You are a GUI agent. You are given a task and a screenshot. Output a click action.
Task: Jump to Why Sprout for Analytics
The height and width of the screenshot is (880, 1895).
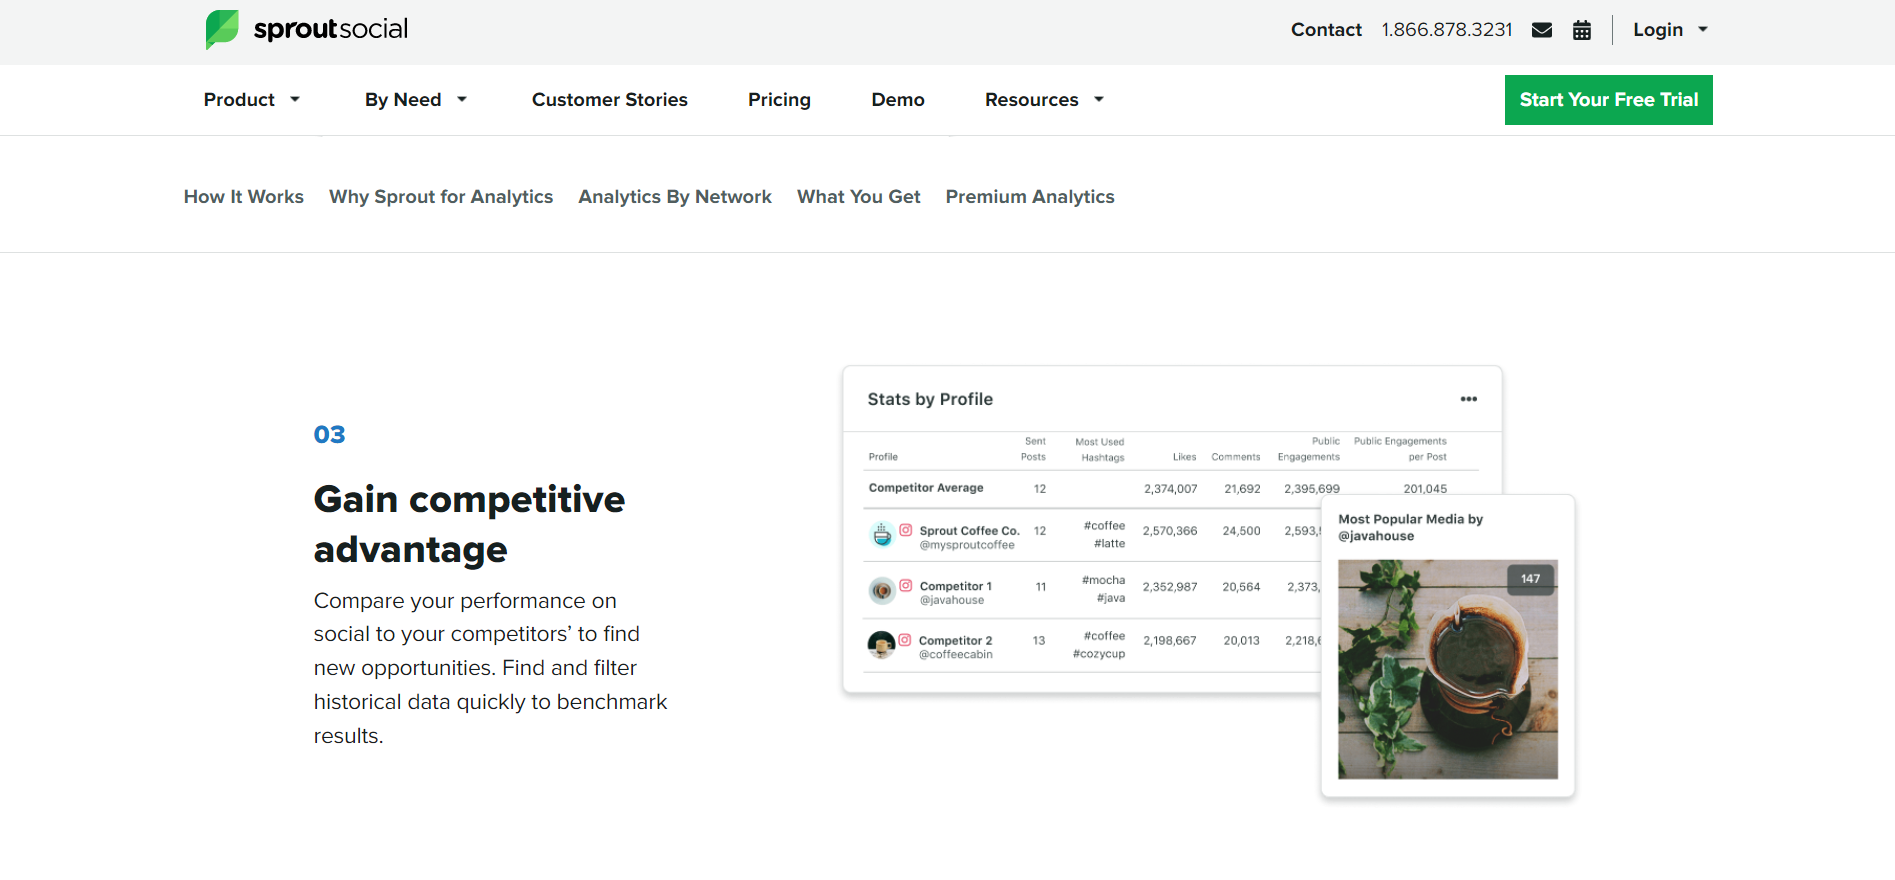click(x=441, y=197)
